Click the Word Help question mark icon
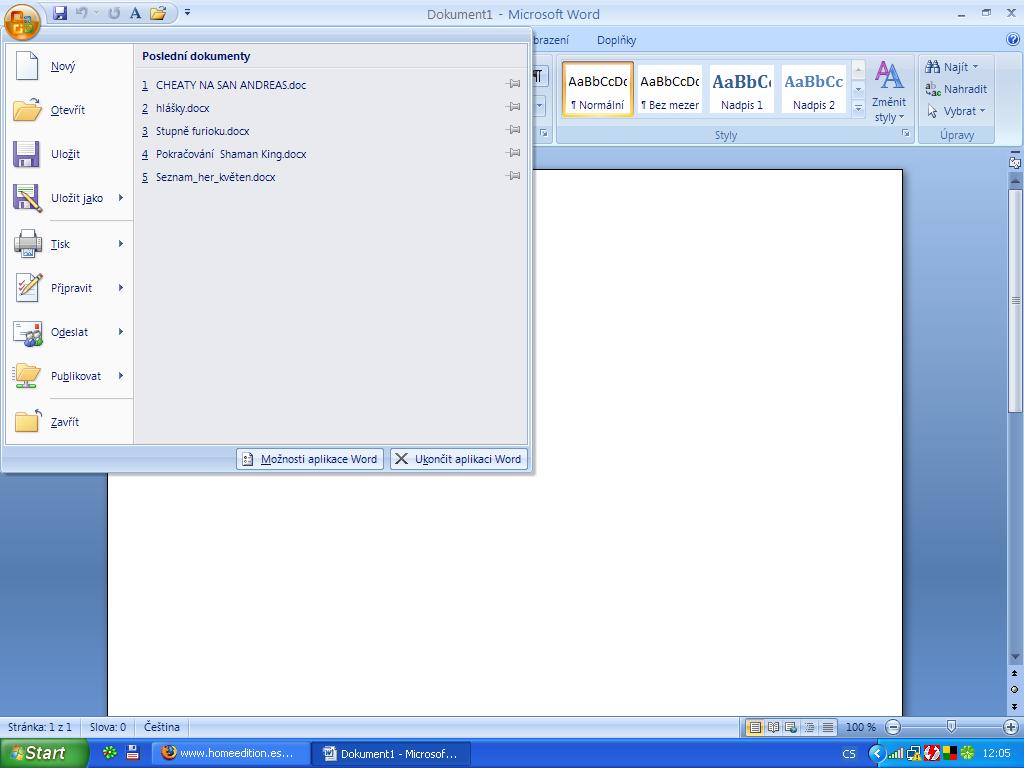 (x=1013, y=39)
